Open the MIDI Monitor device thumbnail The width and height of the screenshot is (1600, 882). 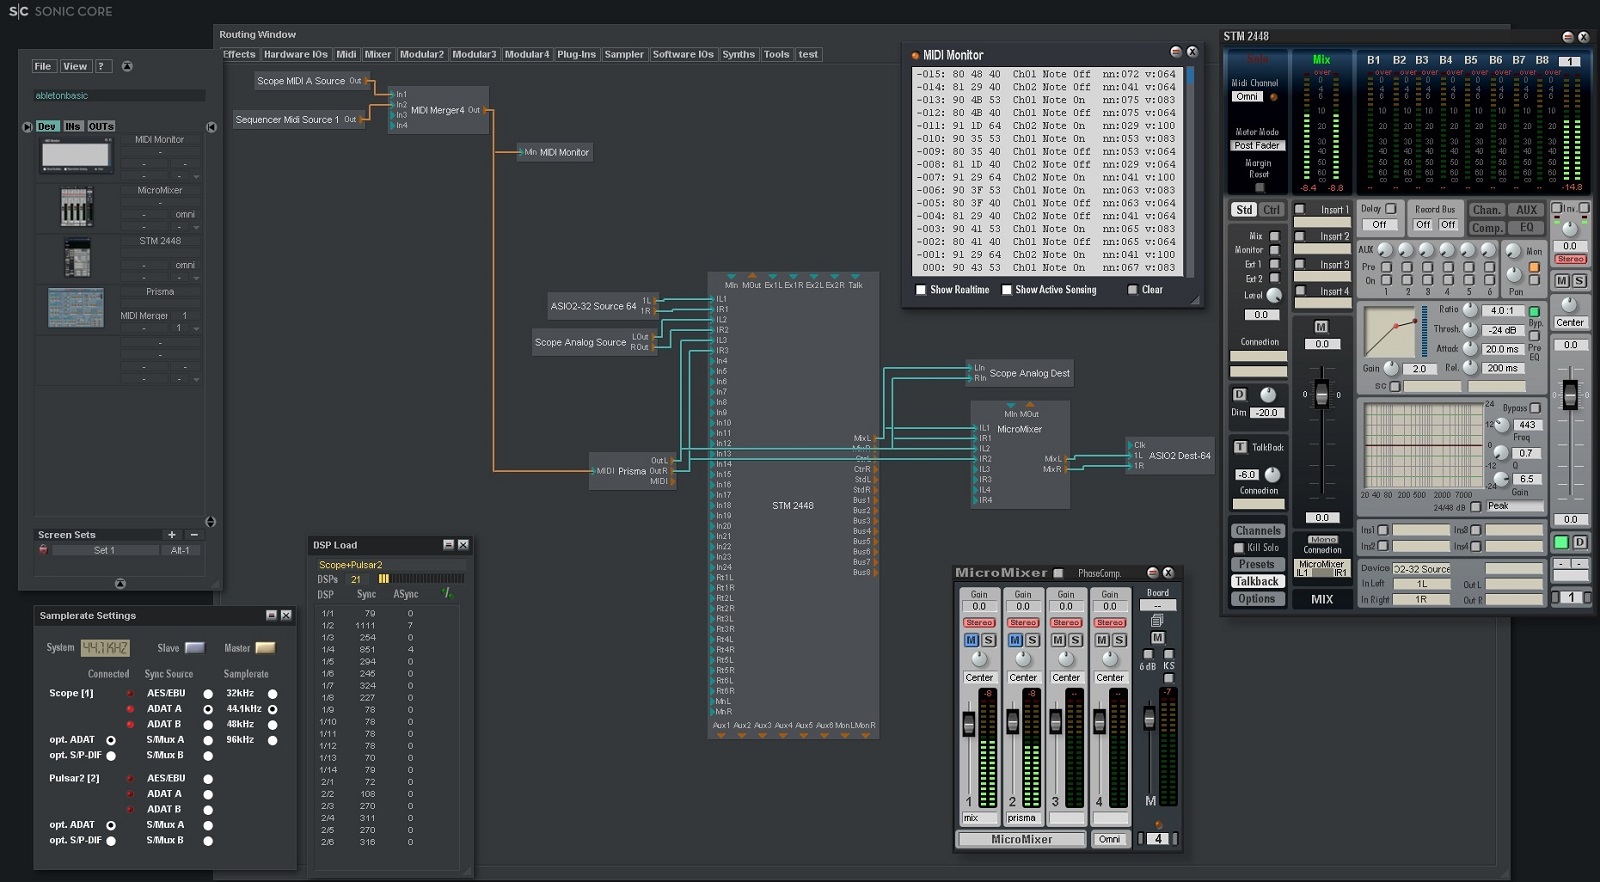pos(76,155)
